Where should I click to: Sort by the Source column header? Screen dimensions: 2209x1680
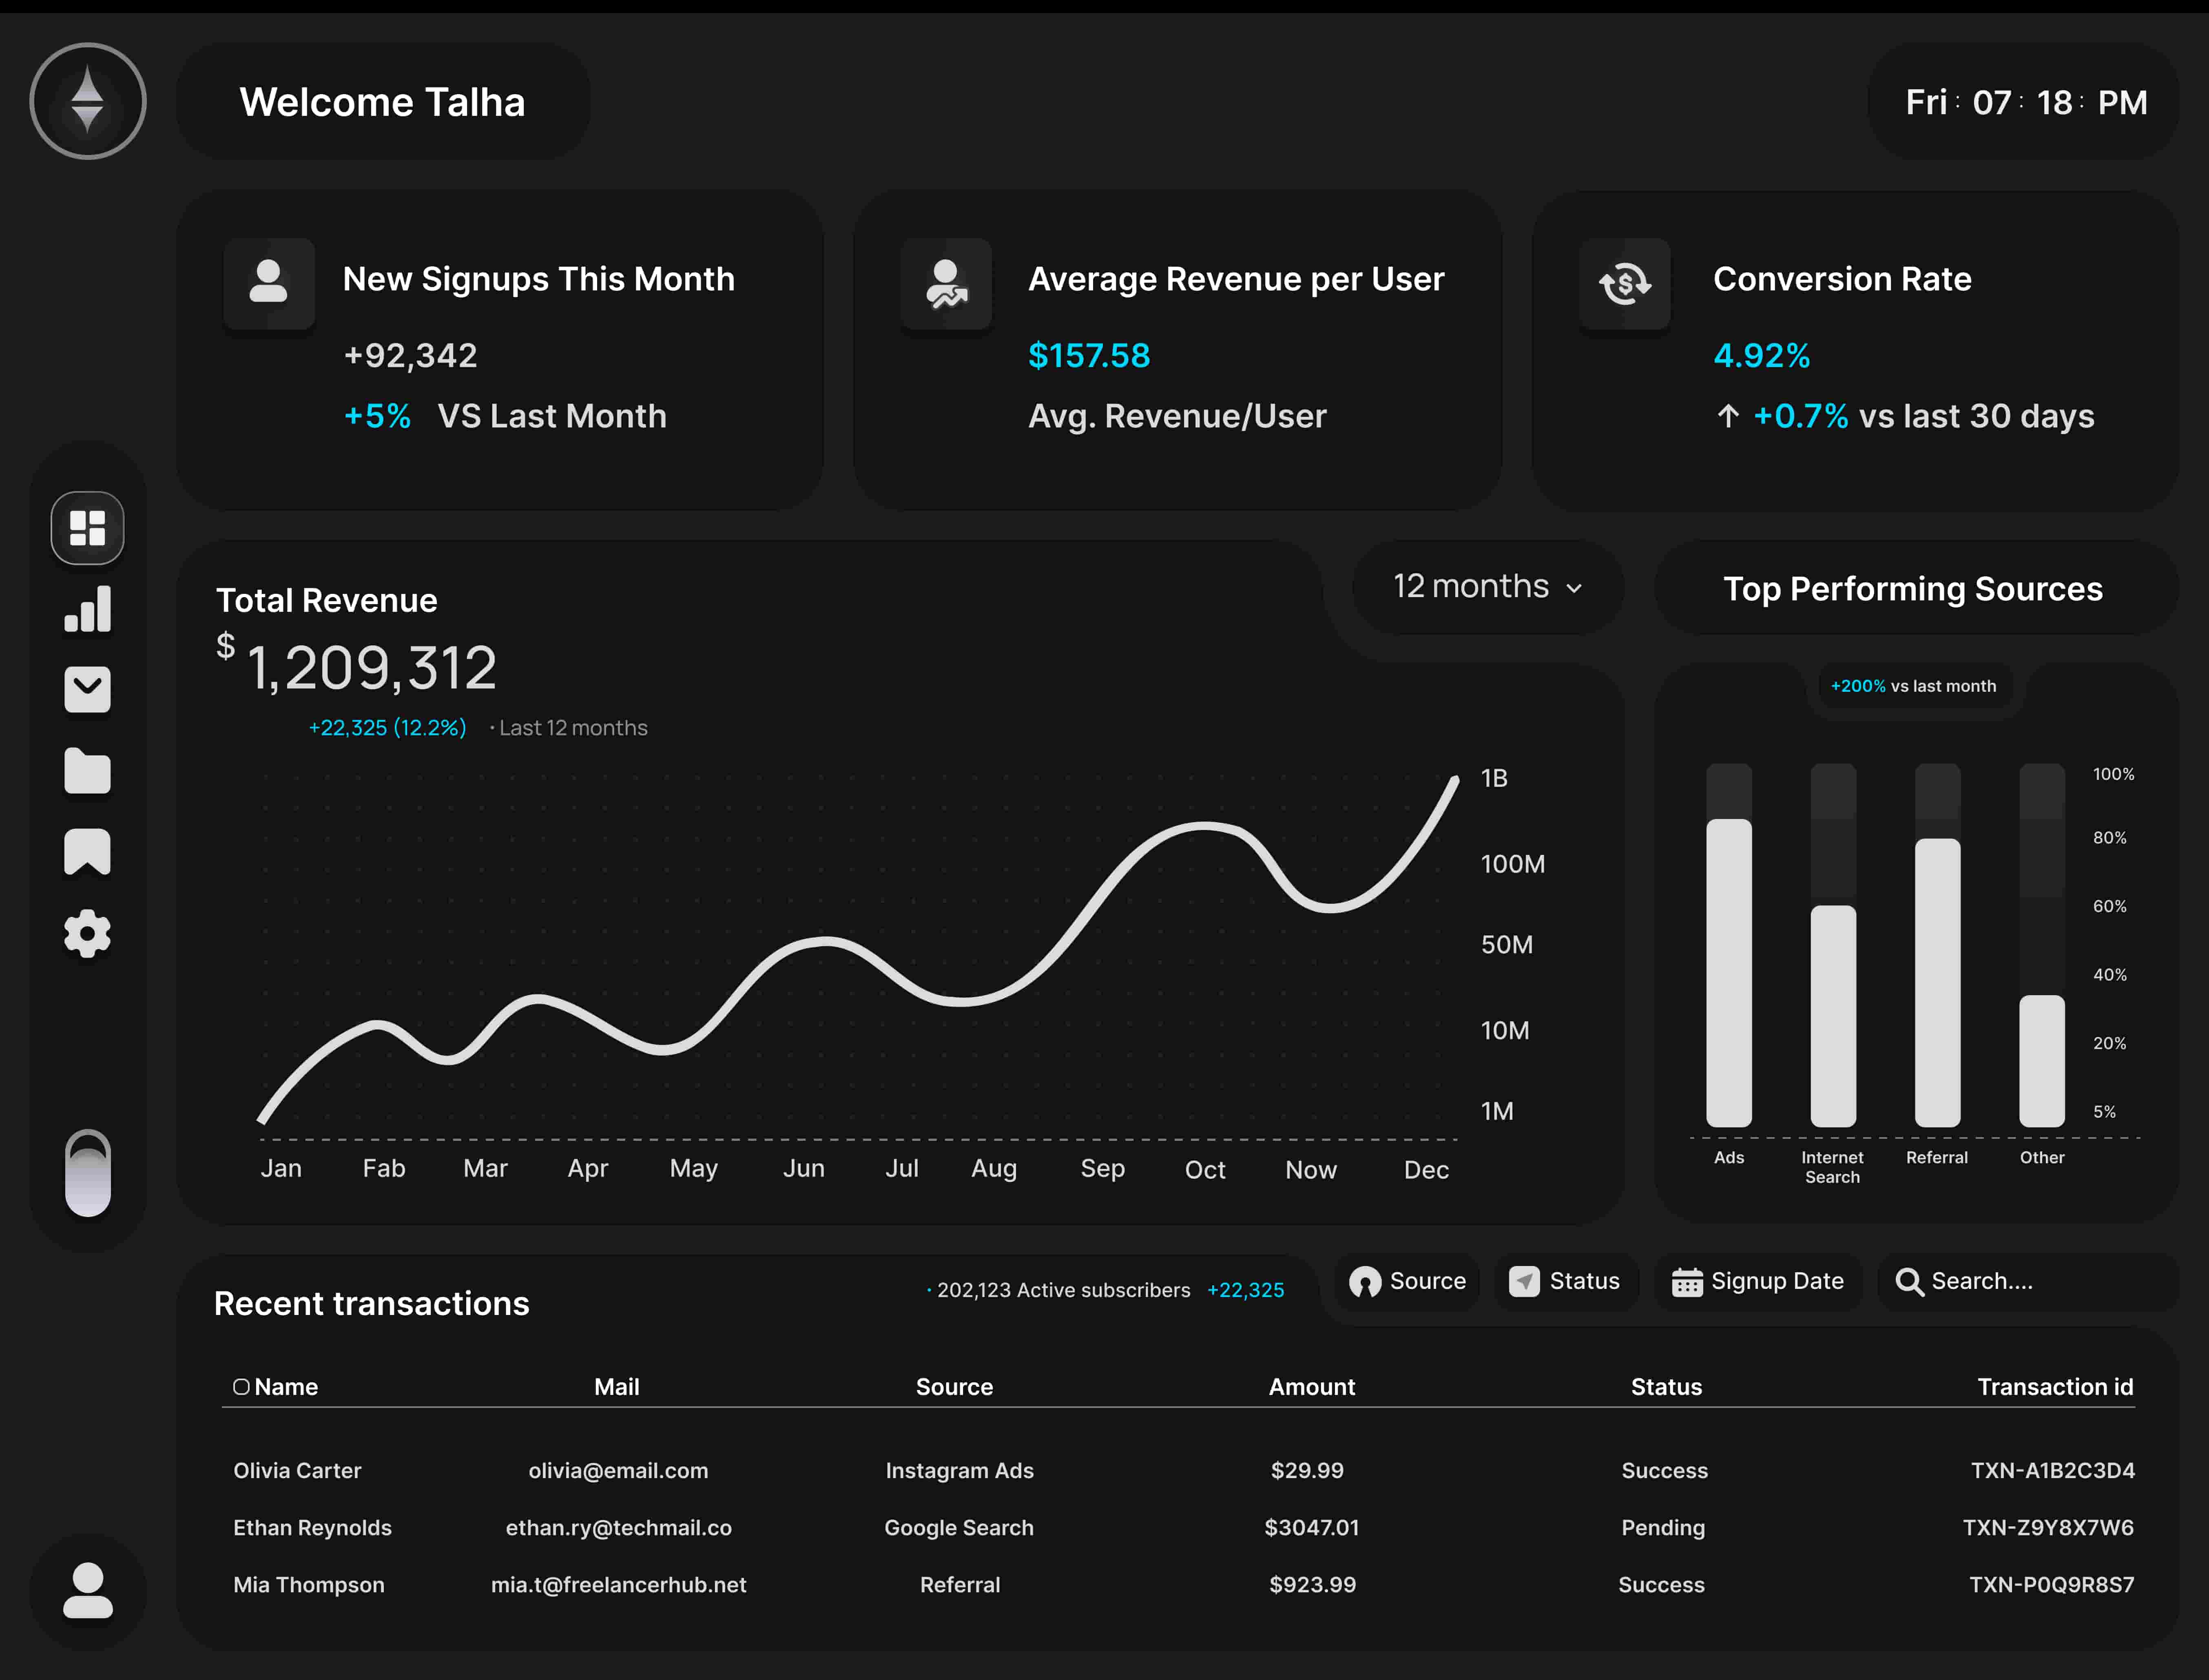[955, 1387]
